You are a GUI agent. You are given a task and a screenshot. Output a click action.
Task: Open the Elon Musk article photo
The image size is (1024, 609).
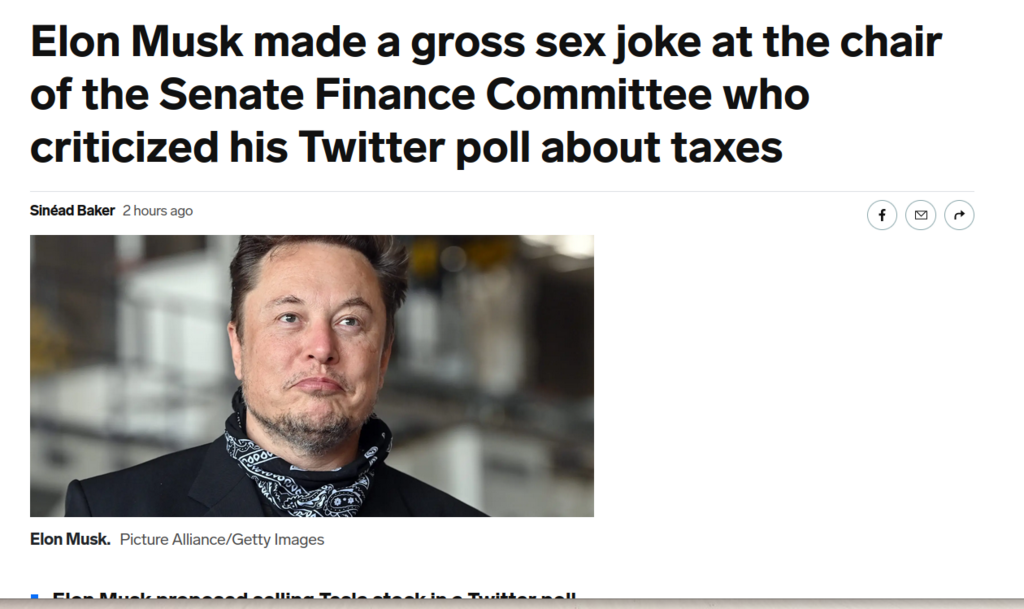click(312, 376)
